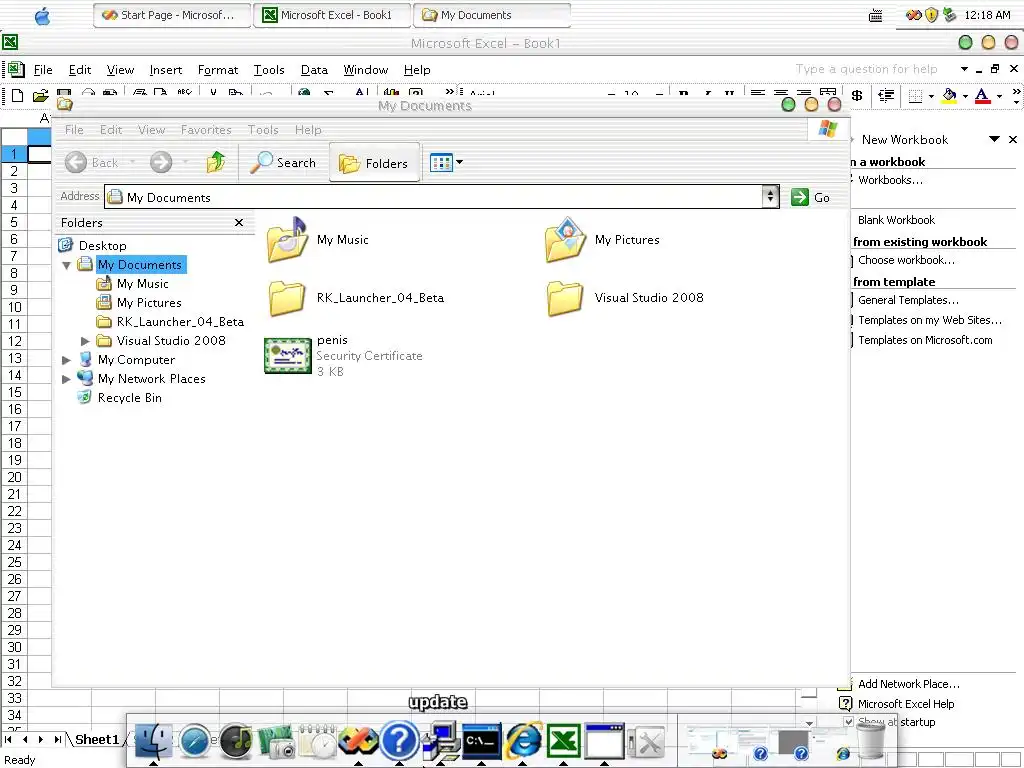Click the Sheet1 tab in Excel

pos(97,739)
